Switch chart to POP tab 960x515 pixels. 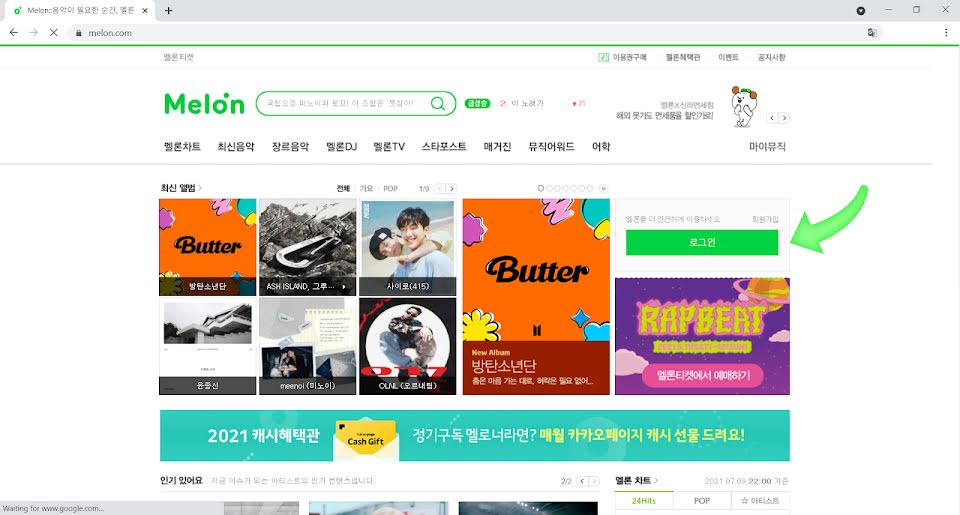[702, 501]
